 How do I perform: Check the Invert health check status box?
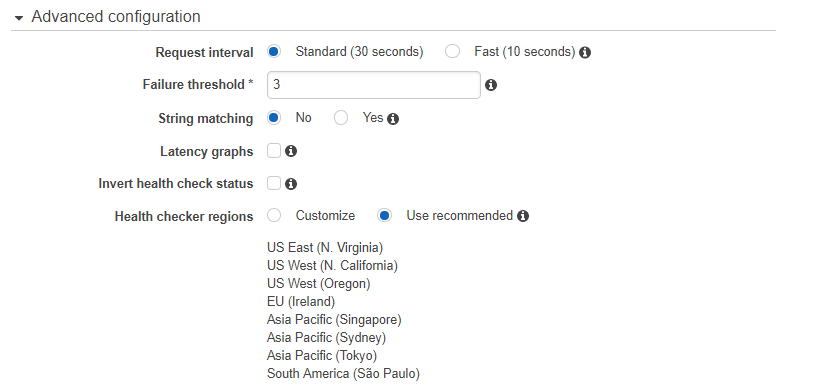pyautogui.click(x=274, y=183)
